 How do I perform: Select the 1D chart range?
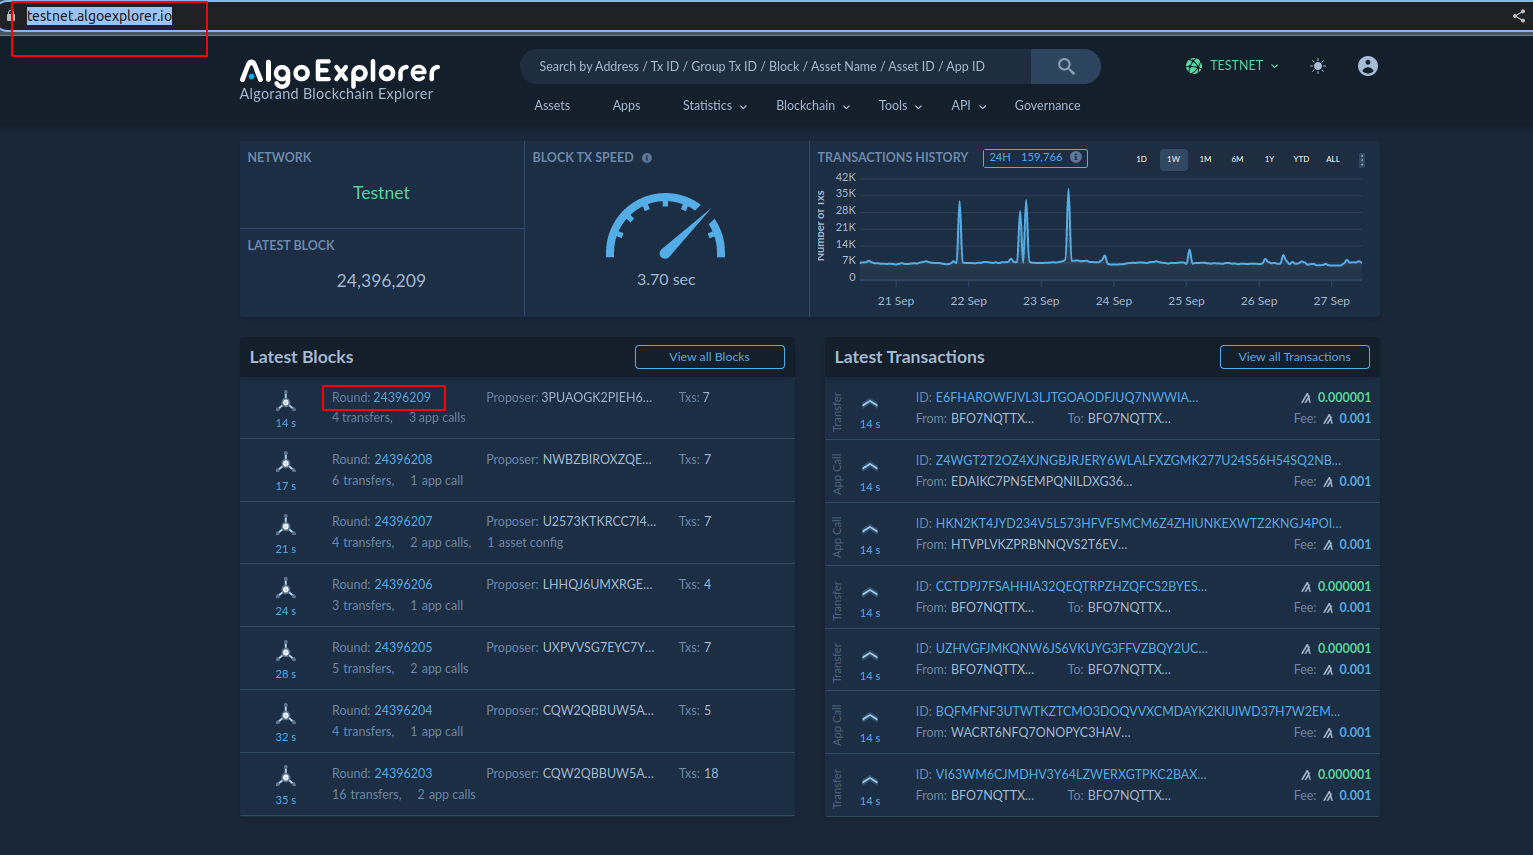tap(1142, 160)
